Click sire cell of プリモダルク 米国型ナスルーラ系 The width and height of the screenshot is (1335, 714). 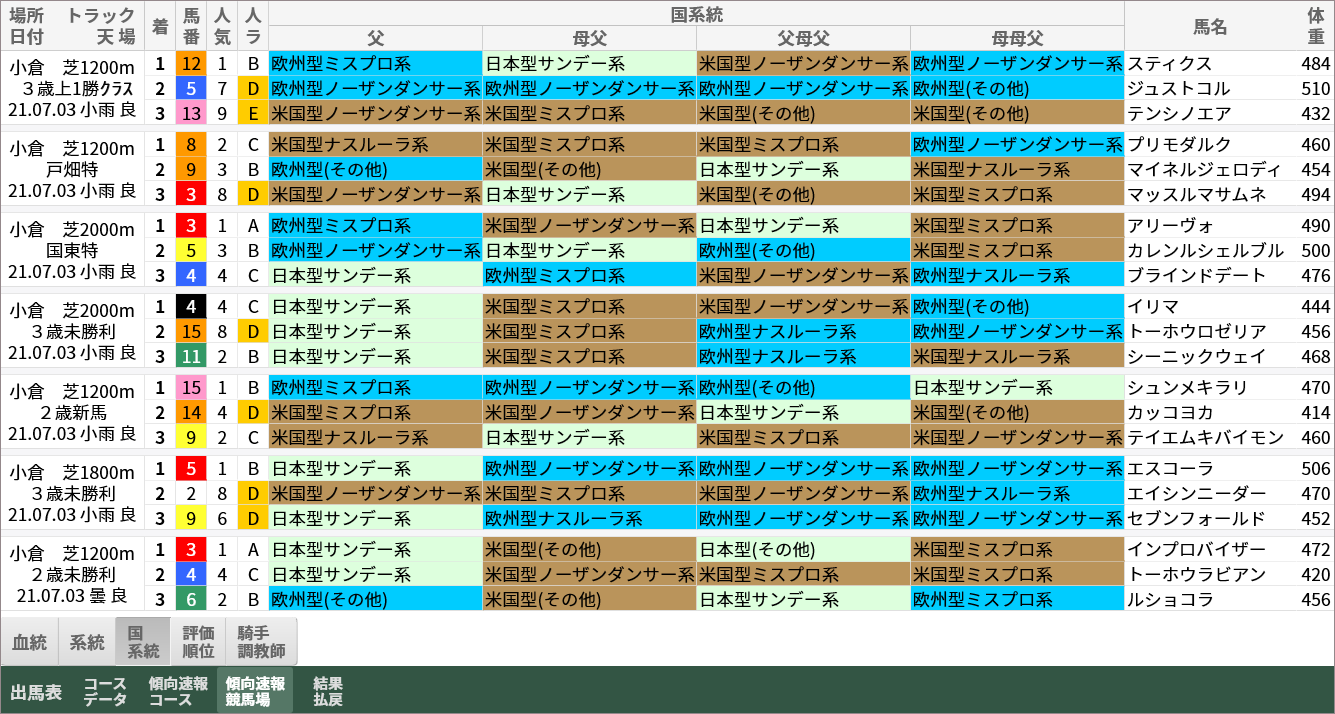376,144
